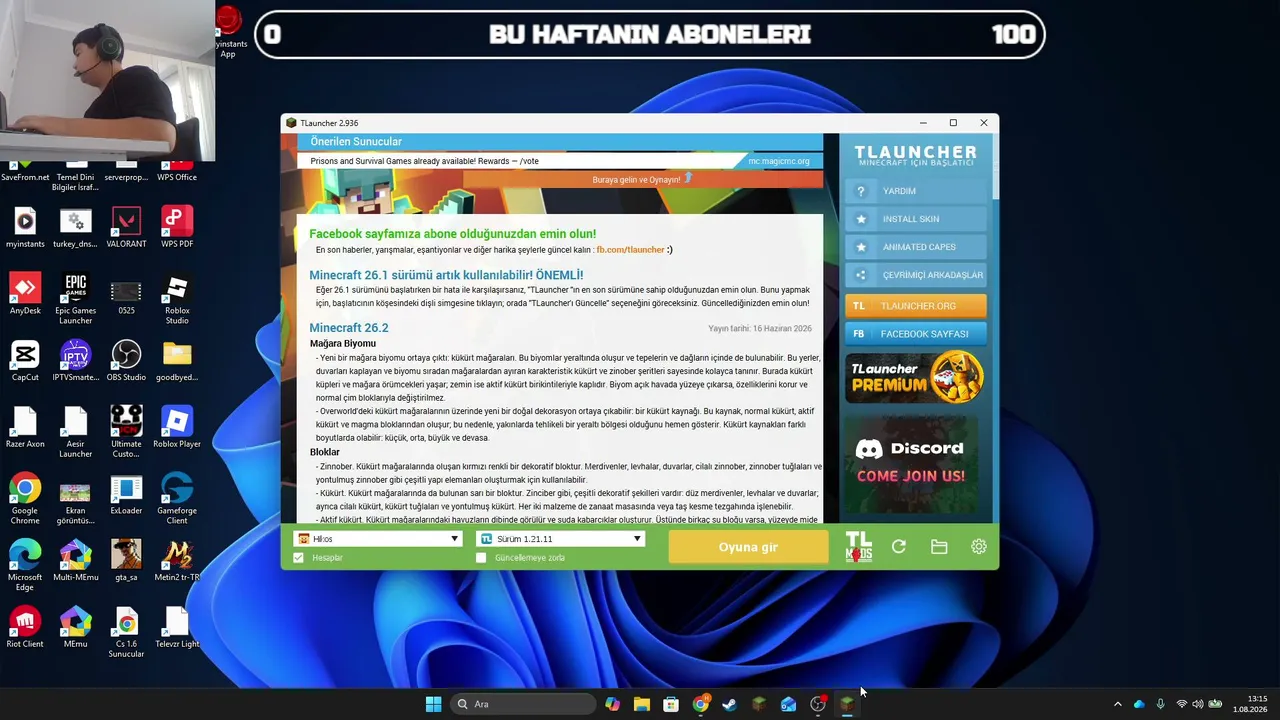Select the MEmu desktop icon

click(x=76, y=627)
